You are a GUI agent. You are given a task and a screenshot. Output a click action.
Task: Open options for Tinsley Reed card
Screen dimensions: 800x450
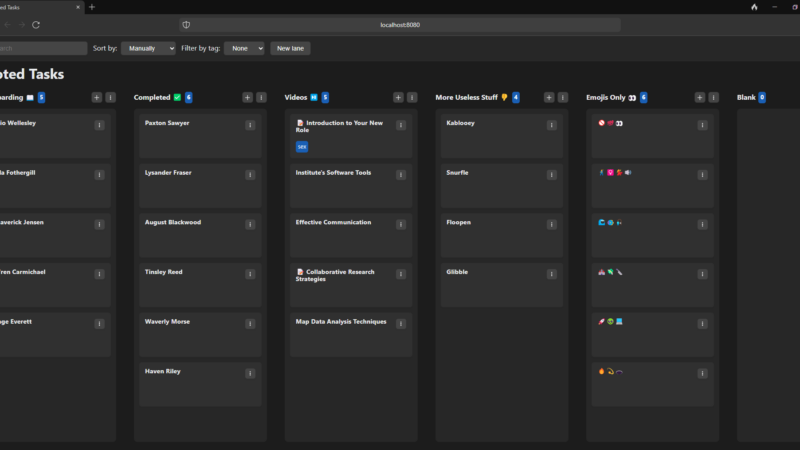click(x=250, y=274)
